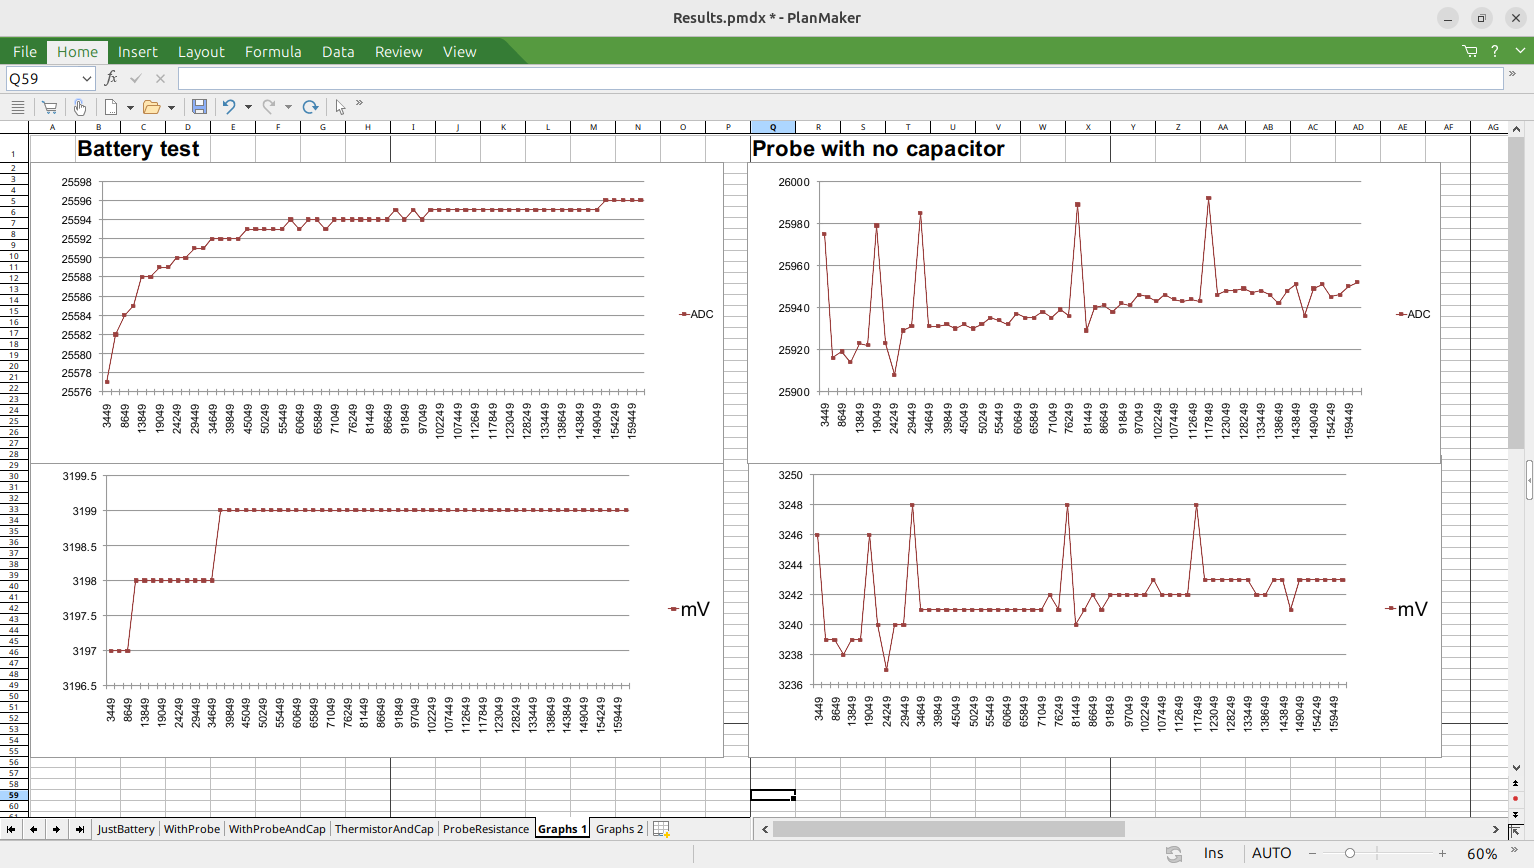Select column Q header
Viewport: 1534px width, 868px height.
[773, 127]
